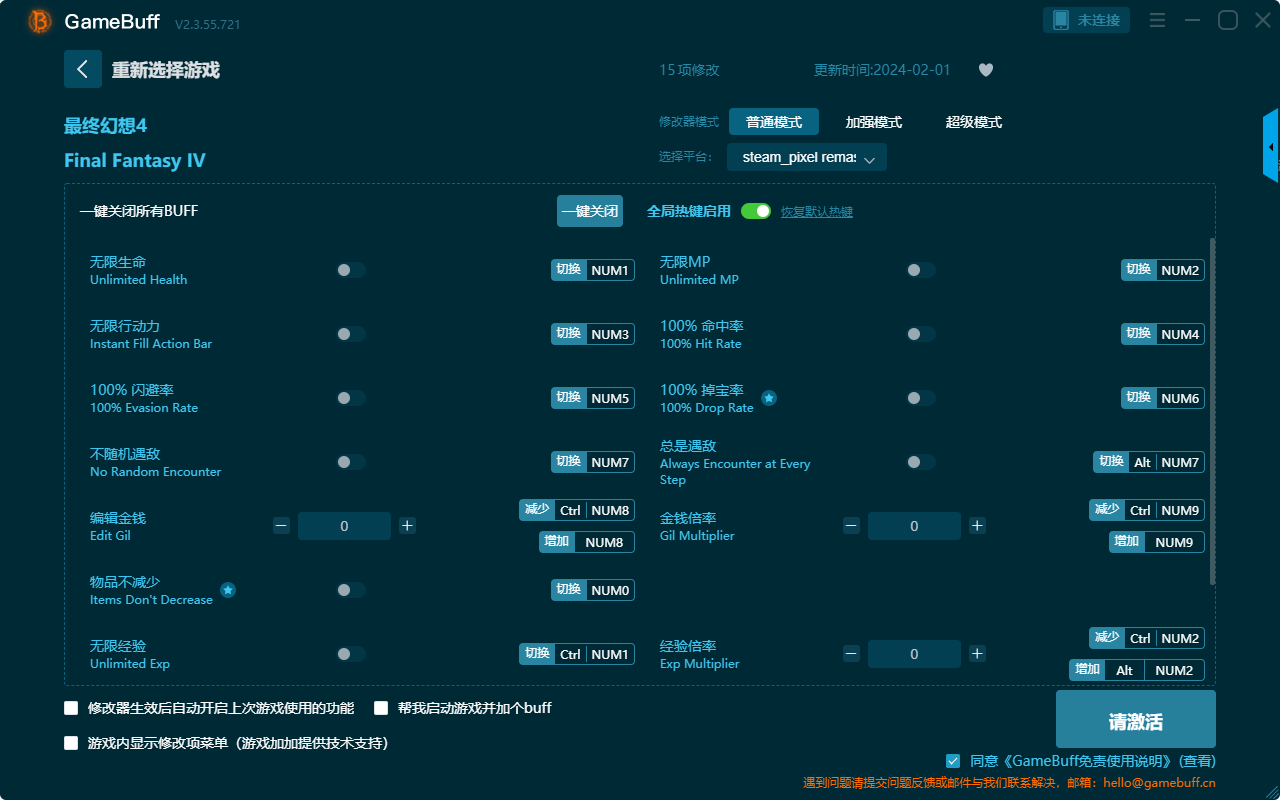The height and width of the screenshot is (800, 1280).
Task: Click NUM6 hotkey for 100% Drop Rate
Action: pos(1163,398)
